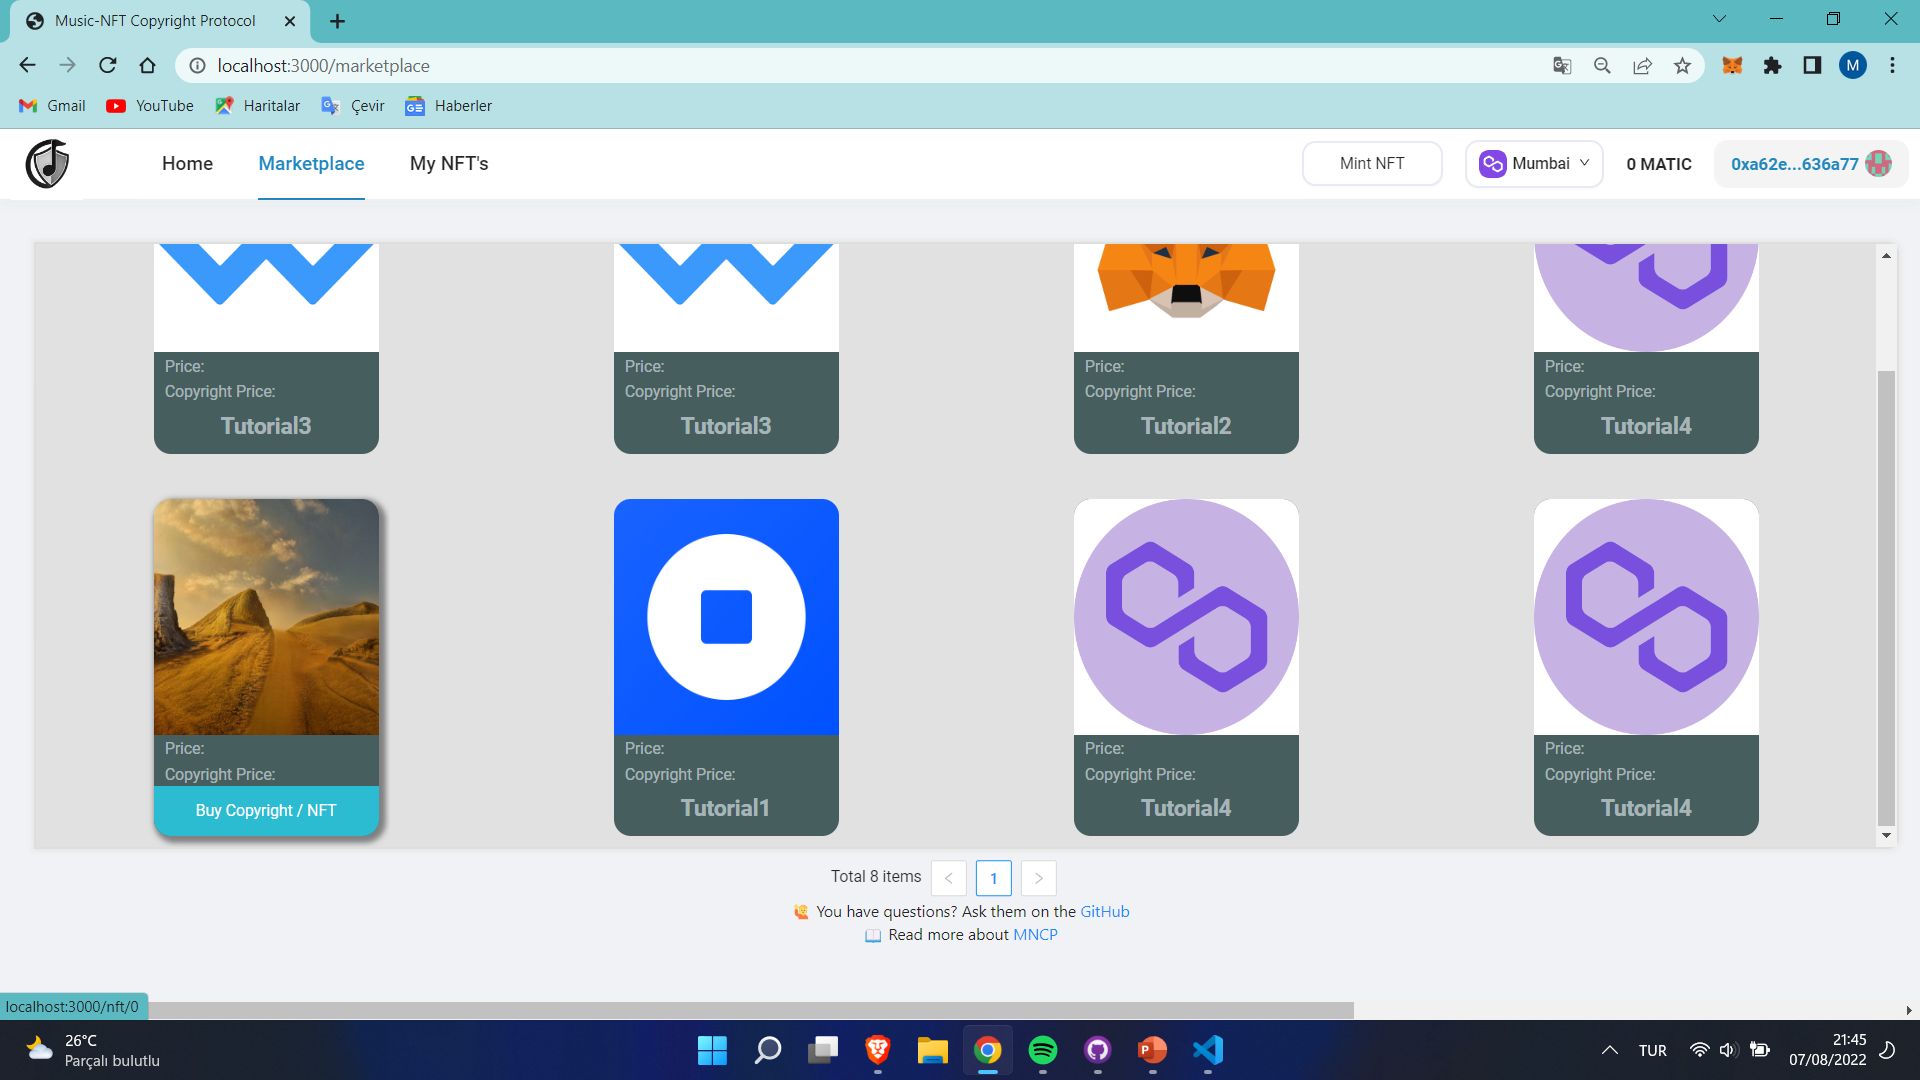The height and width of the screenshot is (1080, 1920).
Task: Open the Home nav item
Action: point(187,163)
